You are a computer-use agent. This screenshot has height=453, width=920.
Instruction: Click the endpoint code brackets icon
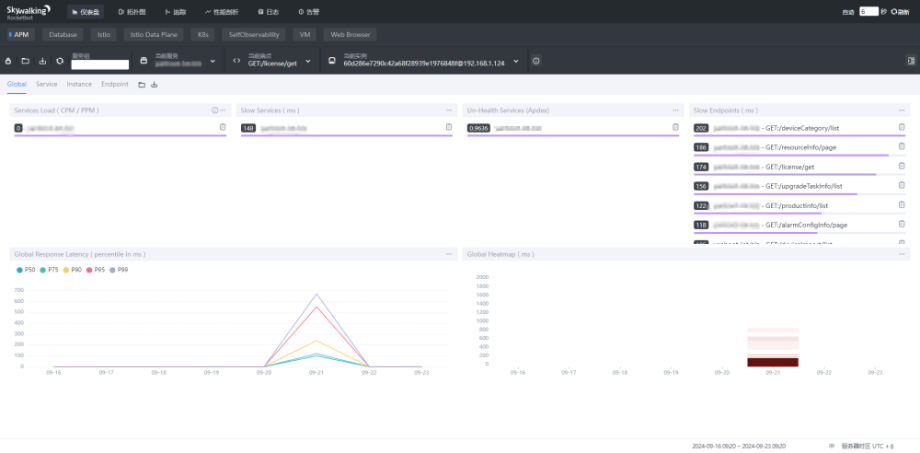[236, 60]
